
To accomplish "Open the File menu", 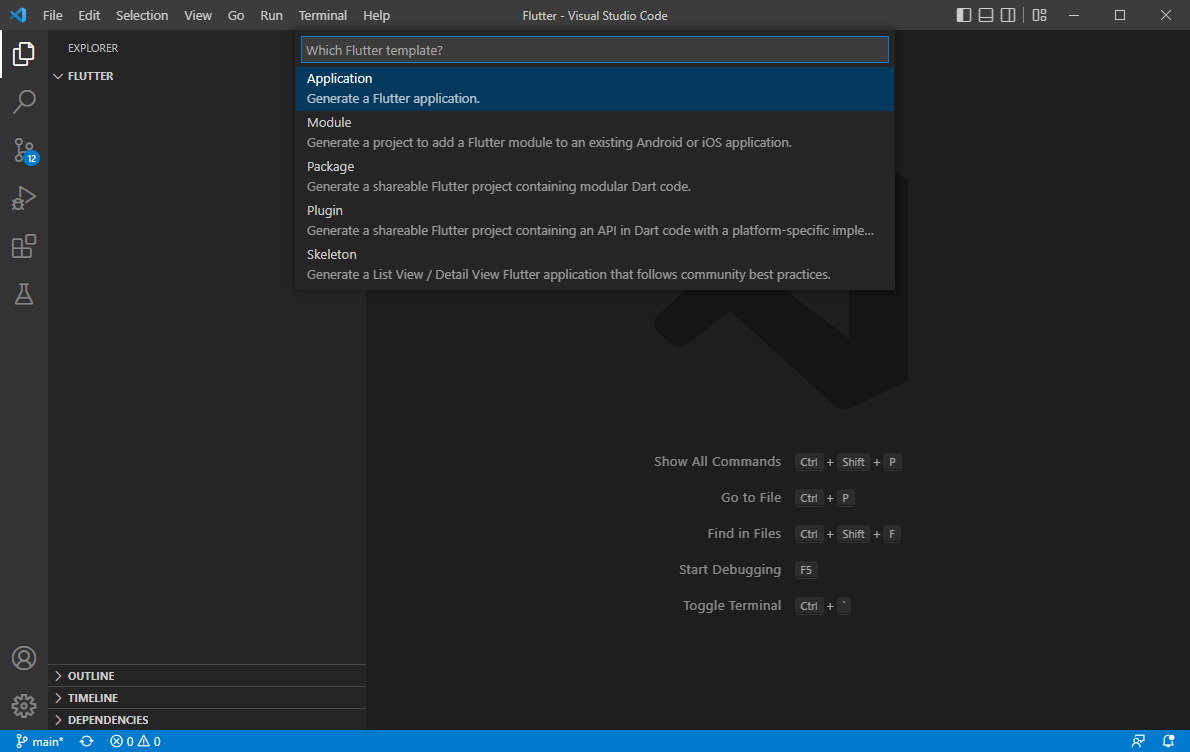I will 52,15.
